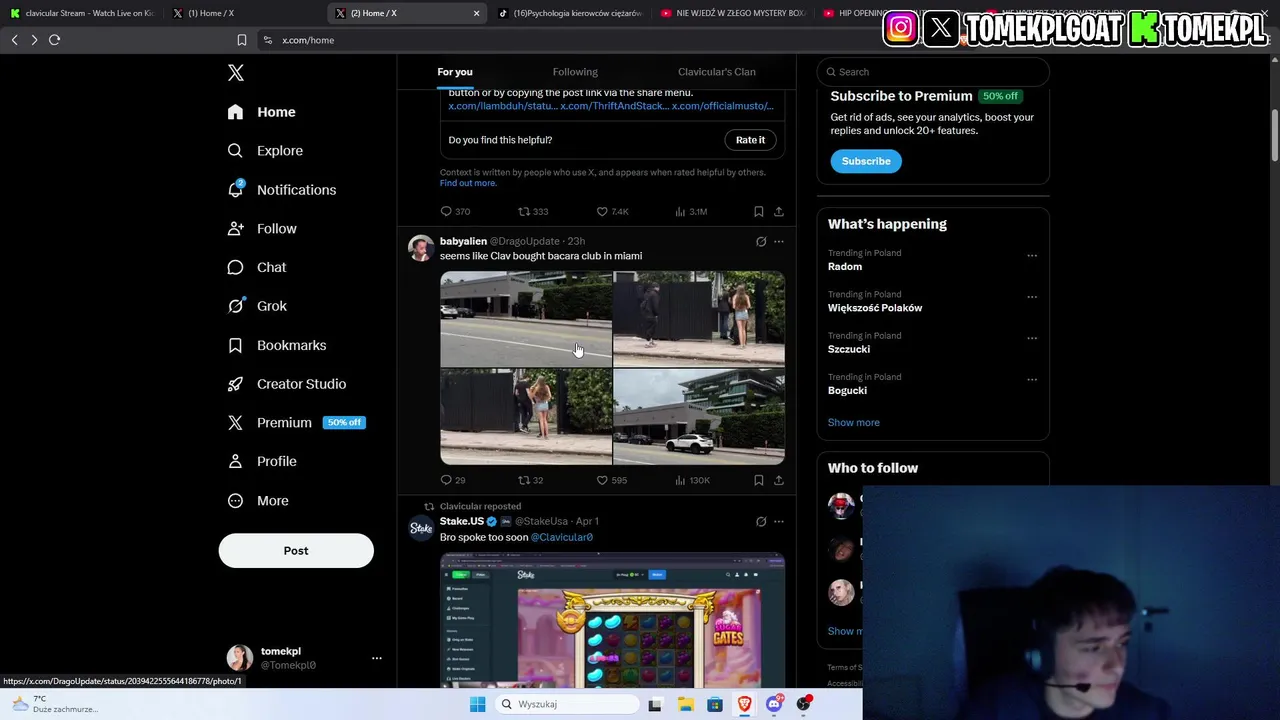Viewport: 1280px width, 720px height.
Task: Open options dots for Szczucki trend
Action: [x=1032, y=338]
